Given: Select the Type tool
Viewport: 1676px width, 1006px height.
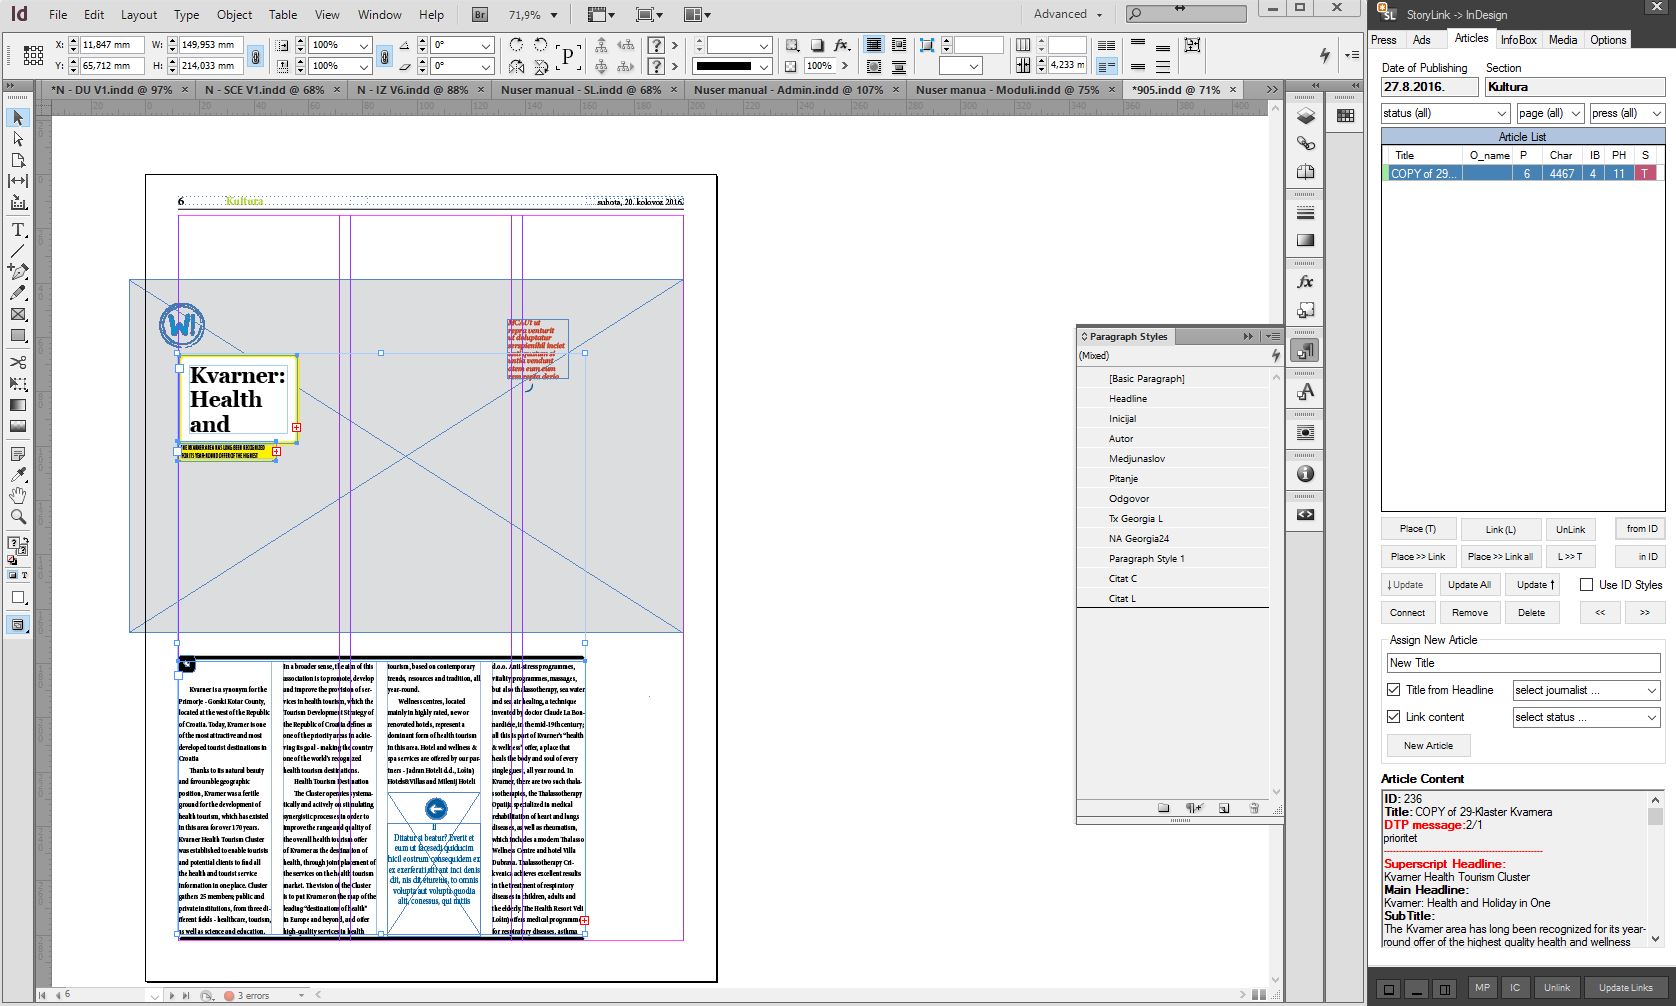Looking at the screenshot, I should [x=18, y=229].
